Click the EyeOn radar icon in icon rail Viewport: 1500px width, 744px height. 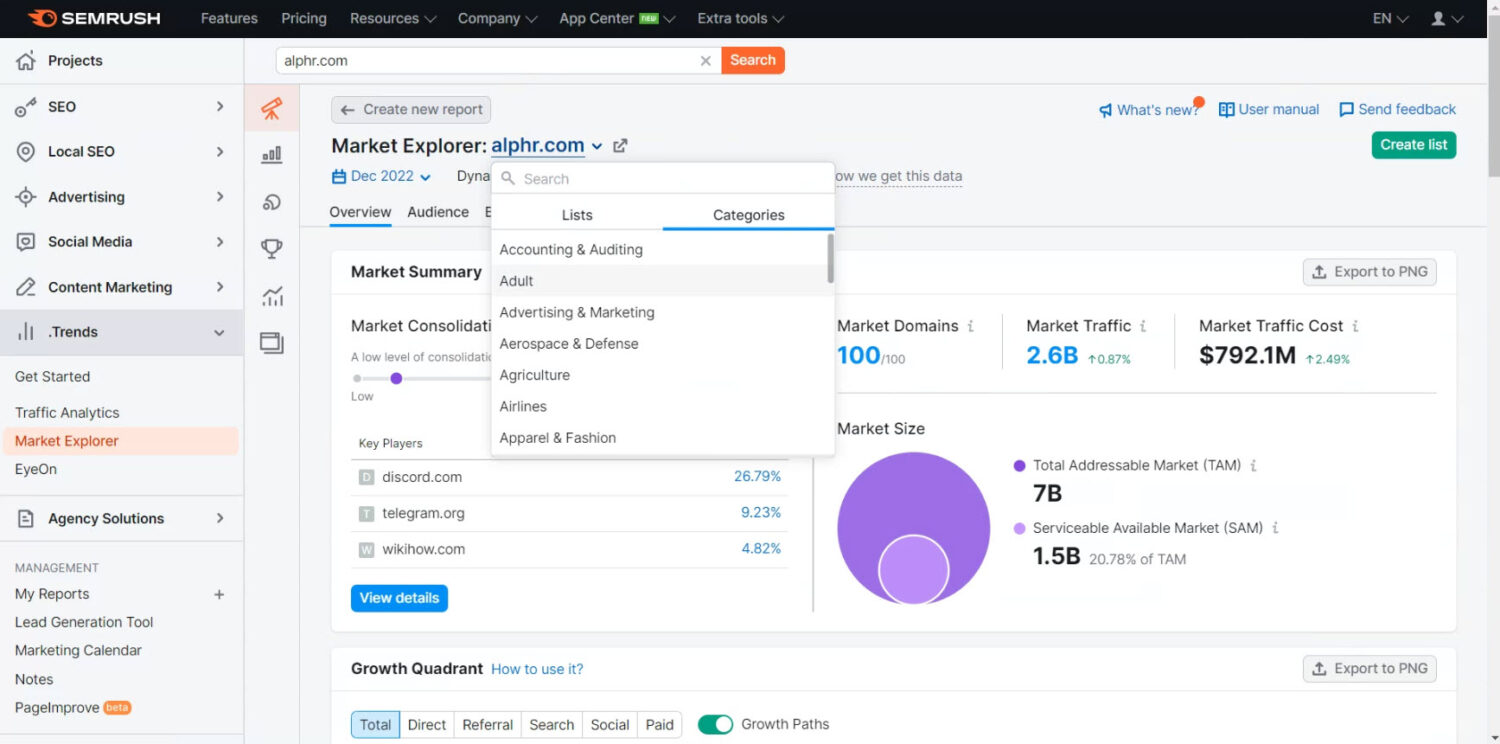pos(272,202)
